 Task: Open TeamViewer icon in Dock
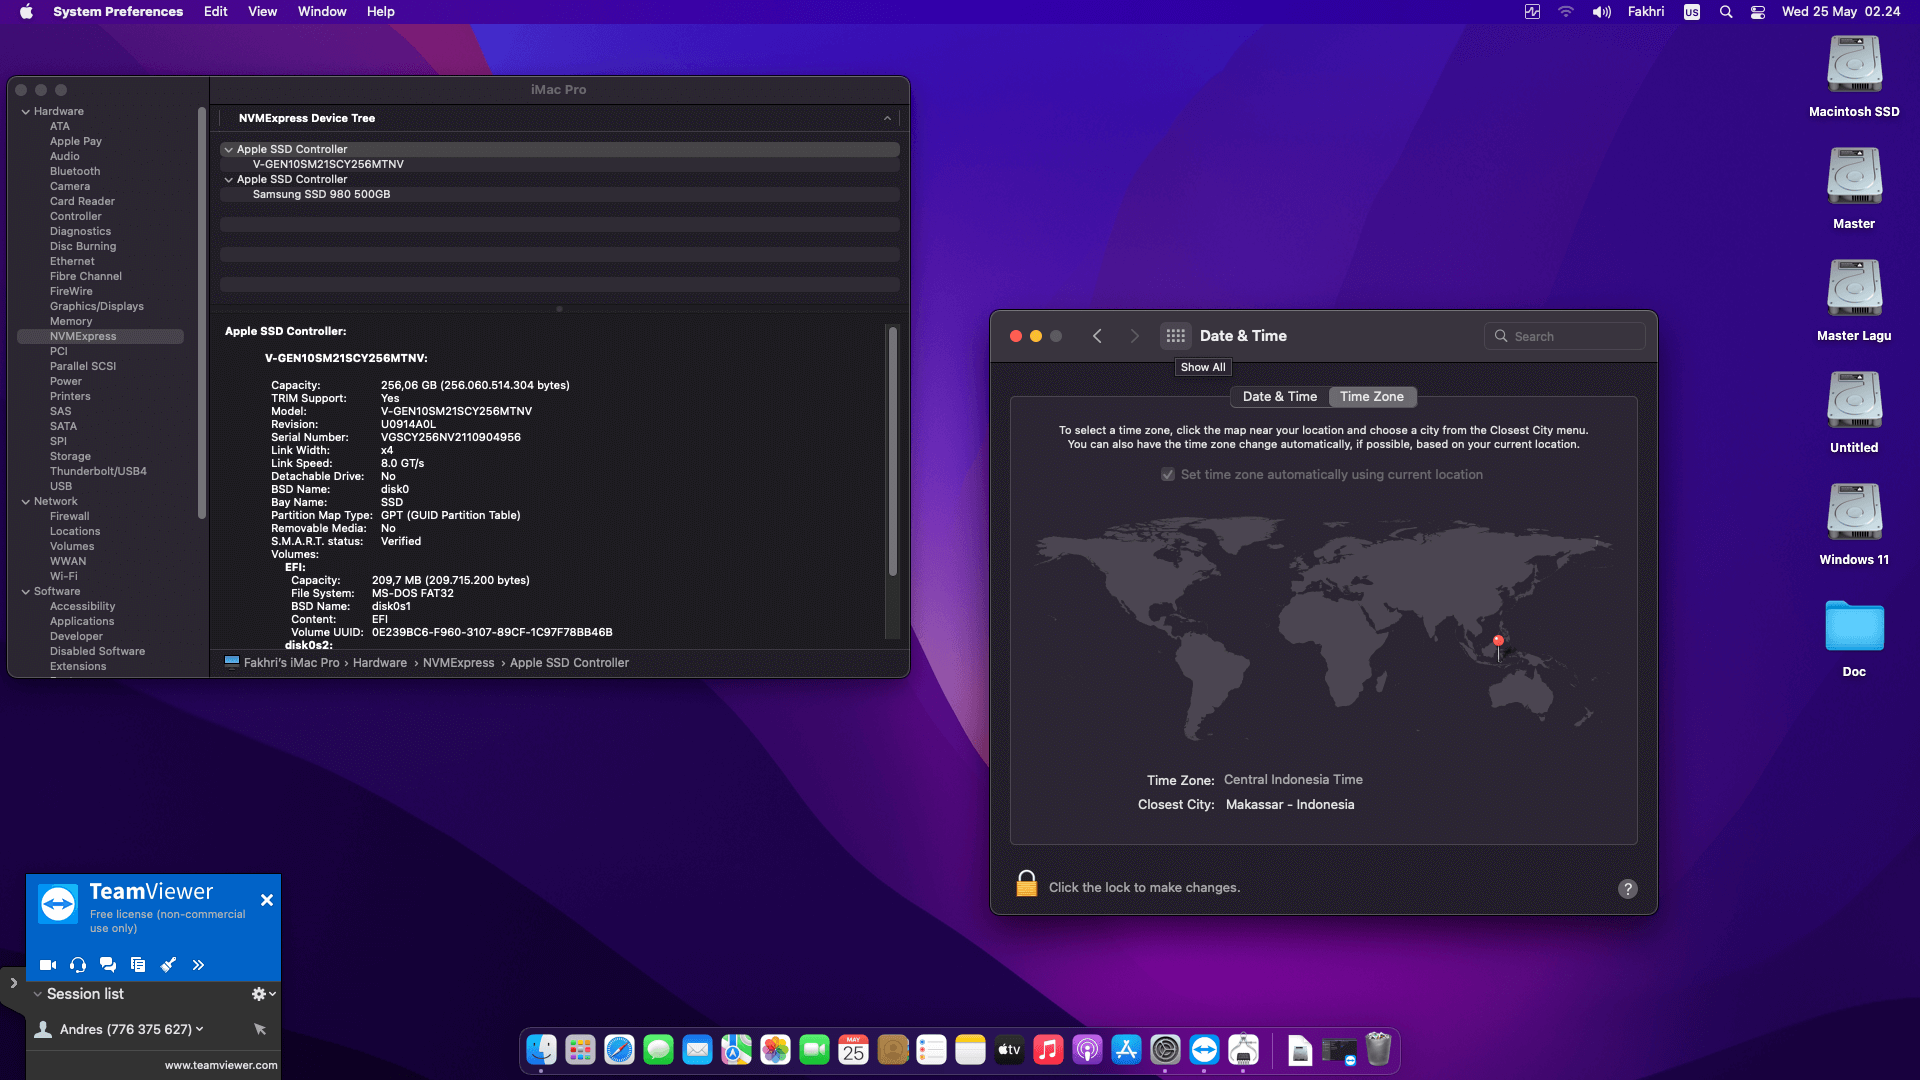[1204, 1050]
